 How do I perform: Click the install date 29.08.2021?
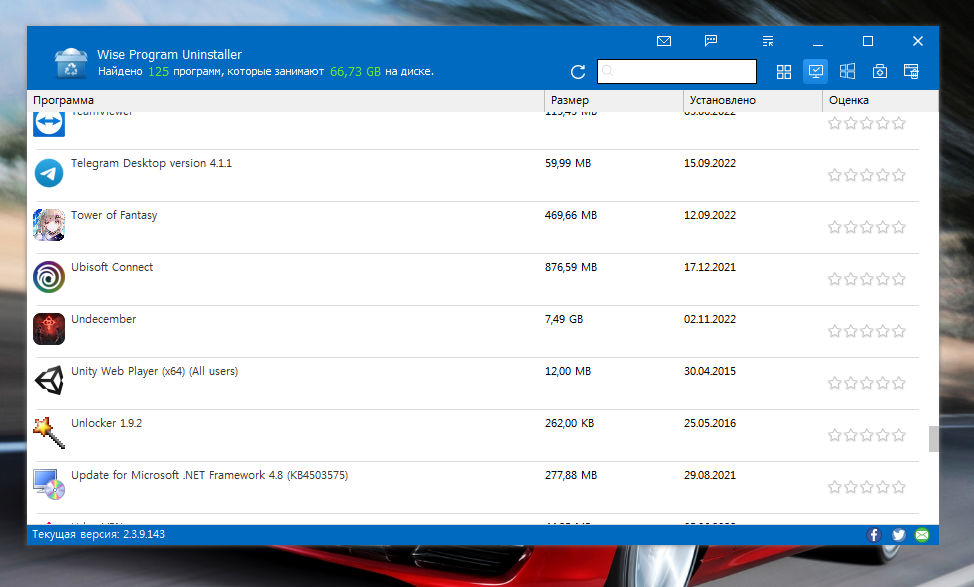click(x=710, y=475)
